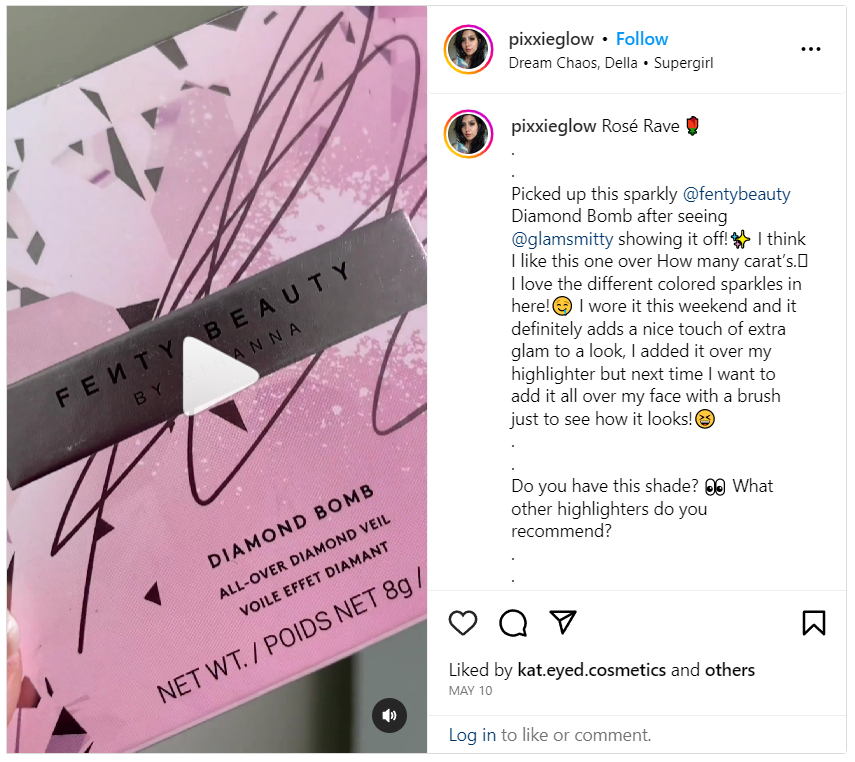
Task: Open the three-dot more options menu
Action: tap(811, 49)
